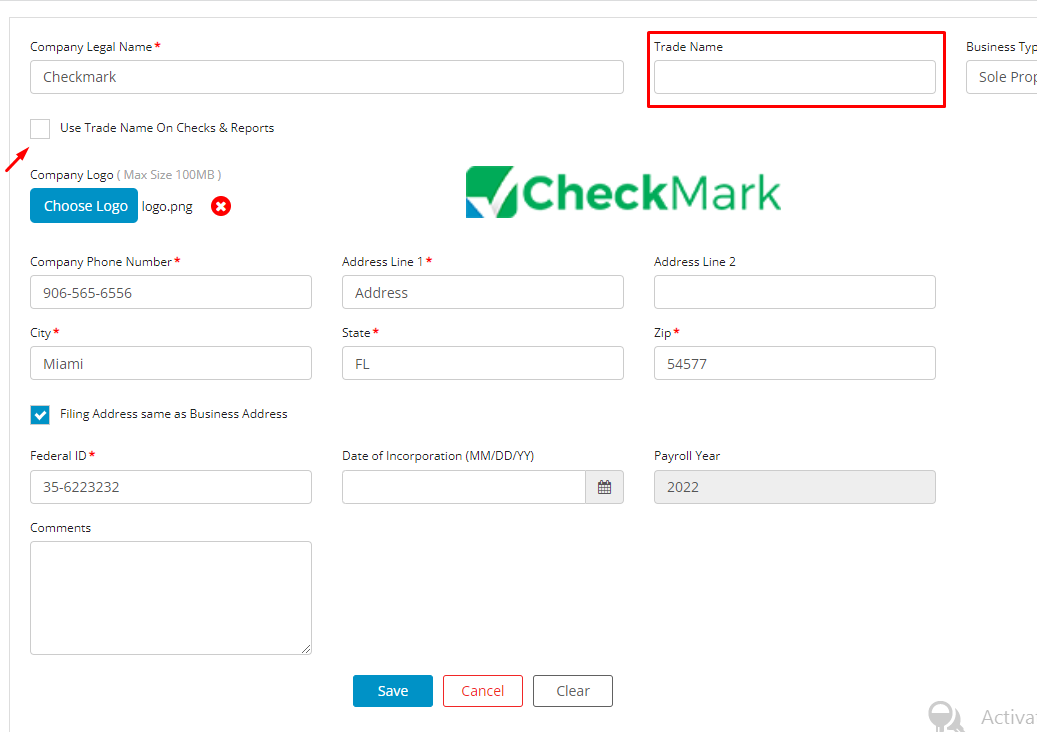Open the date of incorporation calendar picker
Viewport: 1037px width, 732px height.
pos(604,487)
